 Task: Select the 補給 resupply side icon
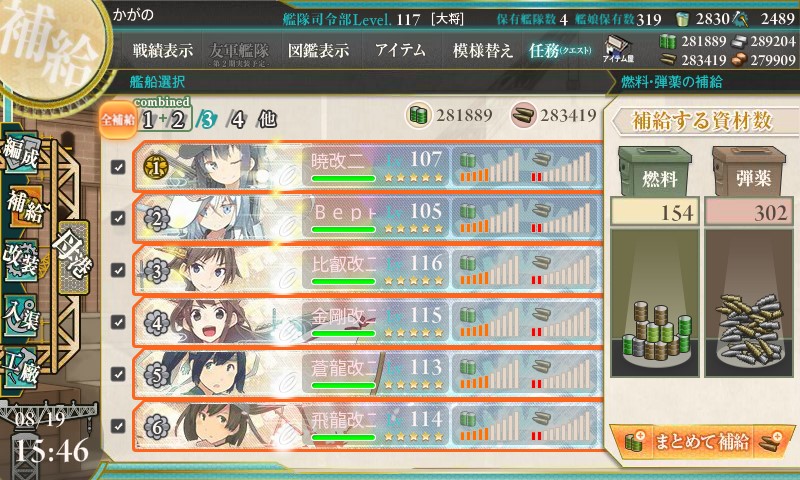pos(23,207)
